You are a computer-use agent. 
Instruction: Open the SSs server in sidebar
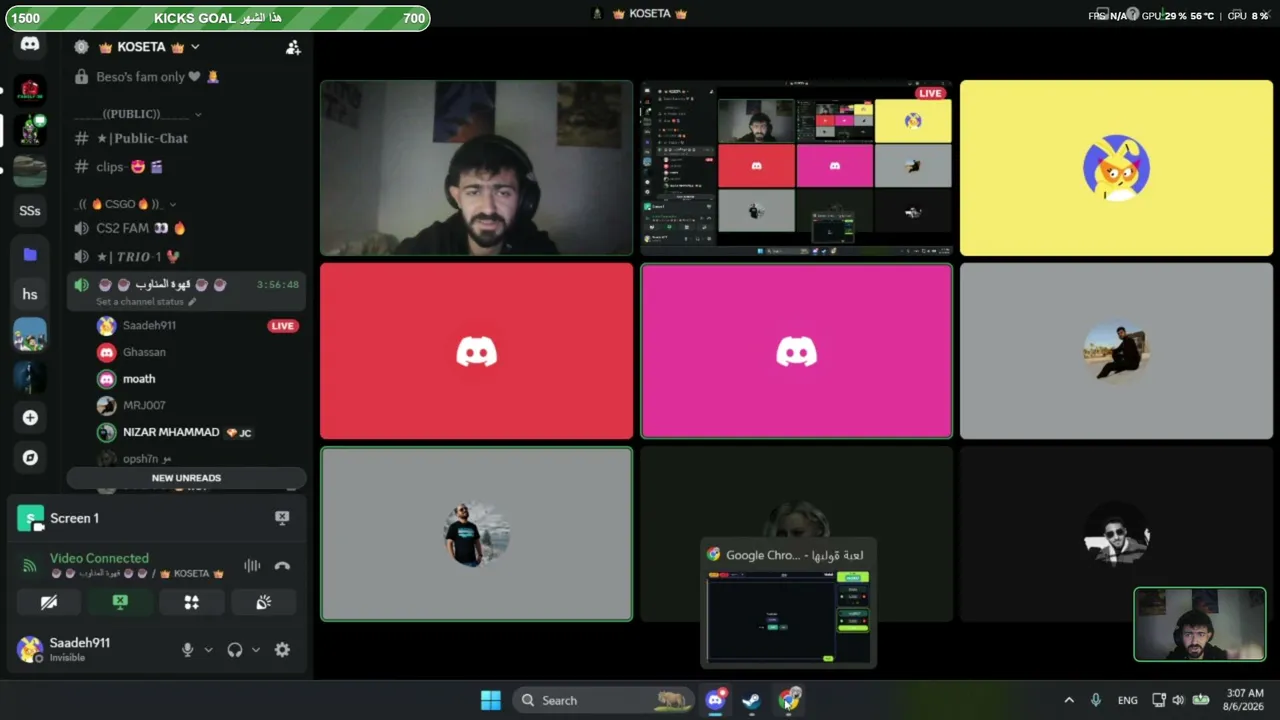[30, 211]
